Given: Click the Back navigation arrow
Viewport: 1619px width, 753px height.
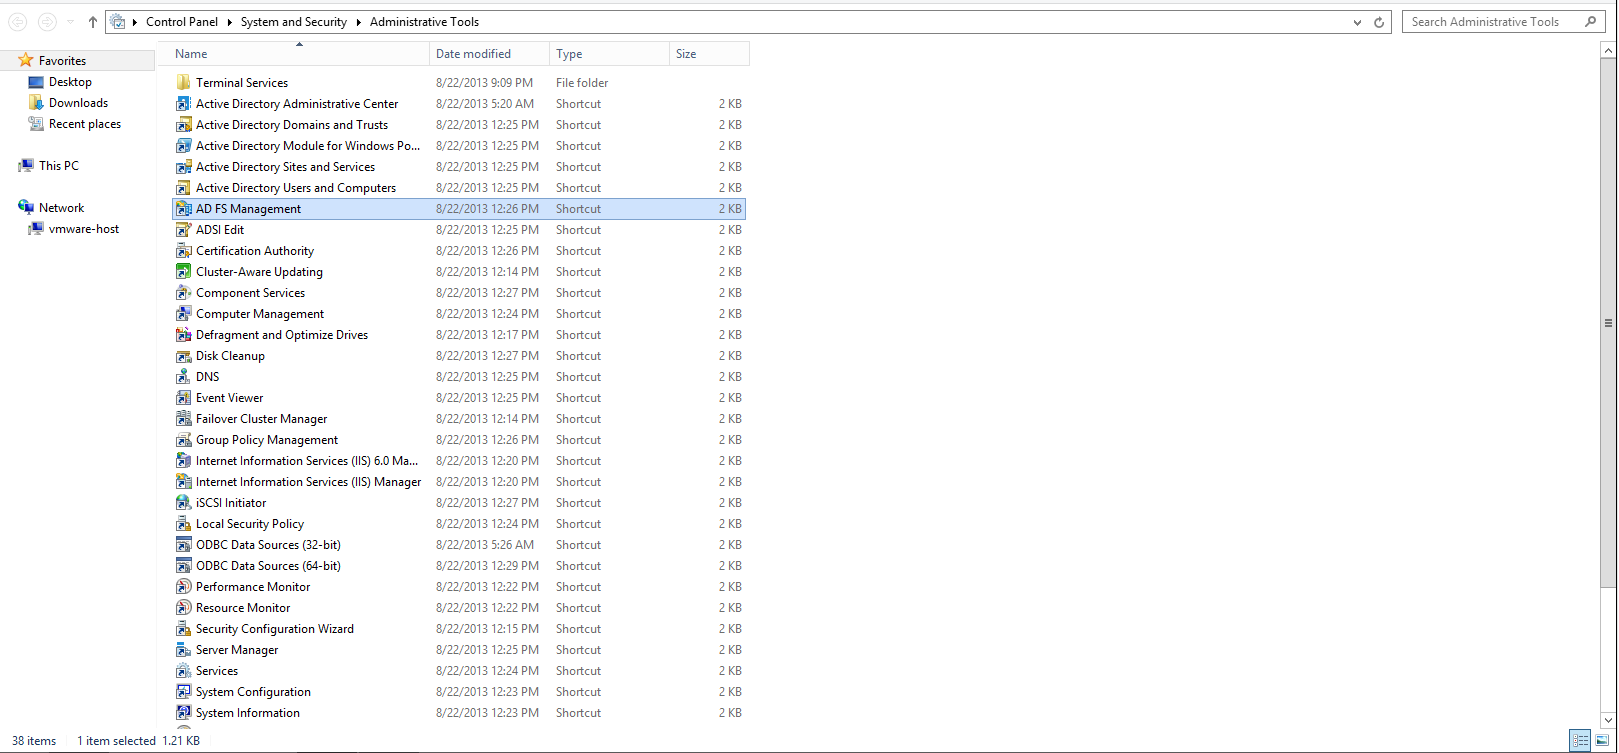Looking at the screenshot, I should [x=18, y=22].
